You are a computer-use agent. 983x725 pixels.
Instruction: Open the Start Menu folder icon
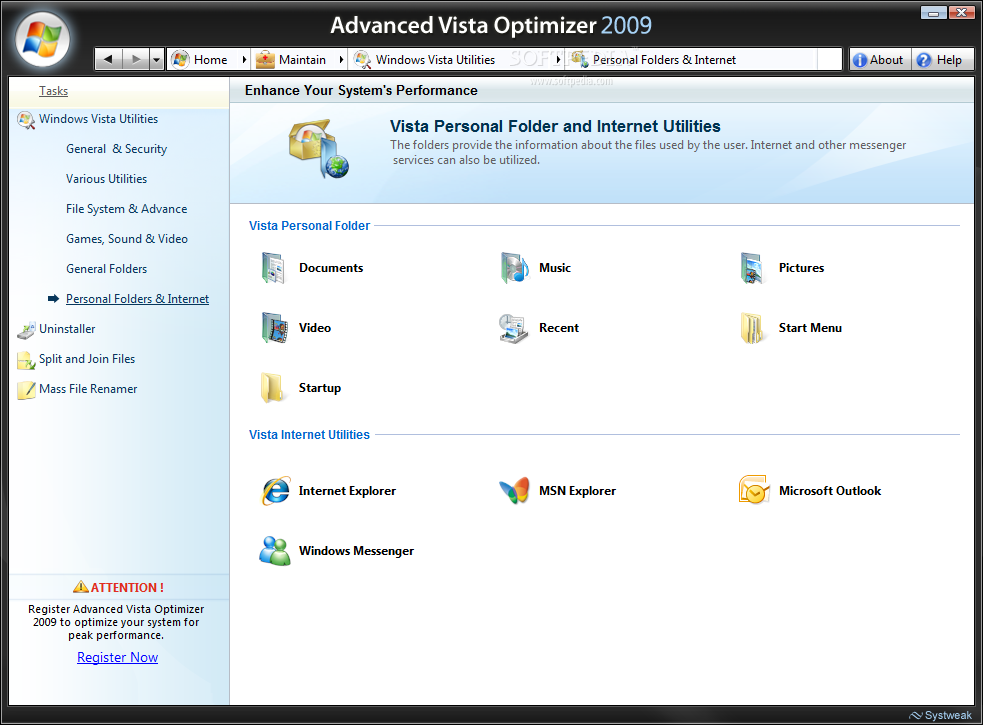(x=752, y=328)
